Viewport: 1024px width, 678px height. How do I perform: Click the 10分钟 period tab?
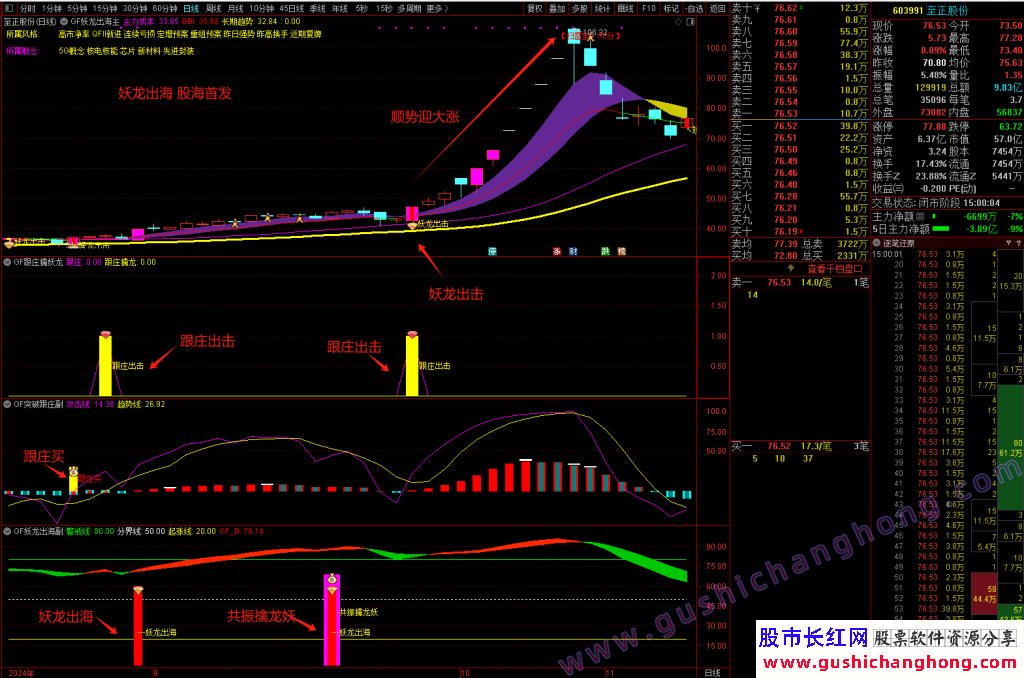click(261, 8)
